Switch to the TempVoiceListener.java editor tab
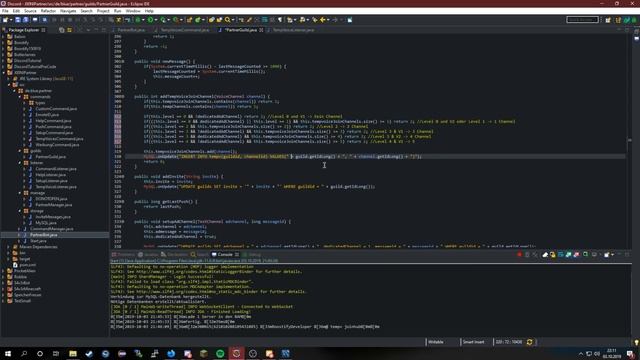Screen dimensions: 640x360 coord(293,30)
